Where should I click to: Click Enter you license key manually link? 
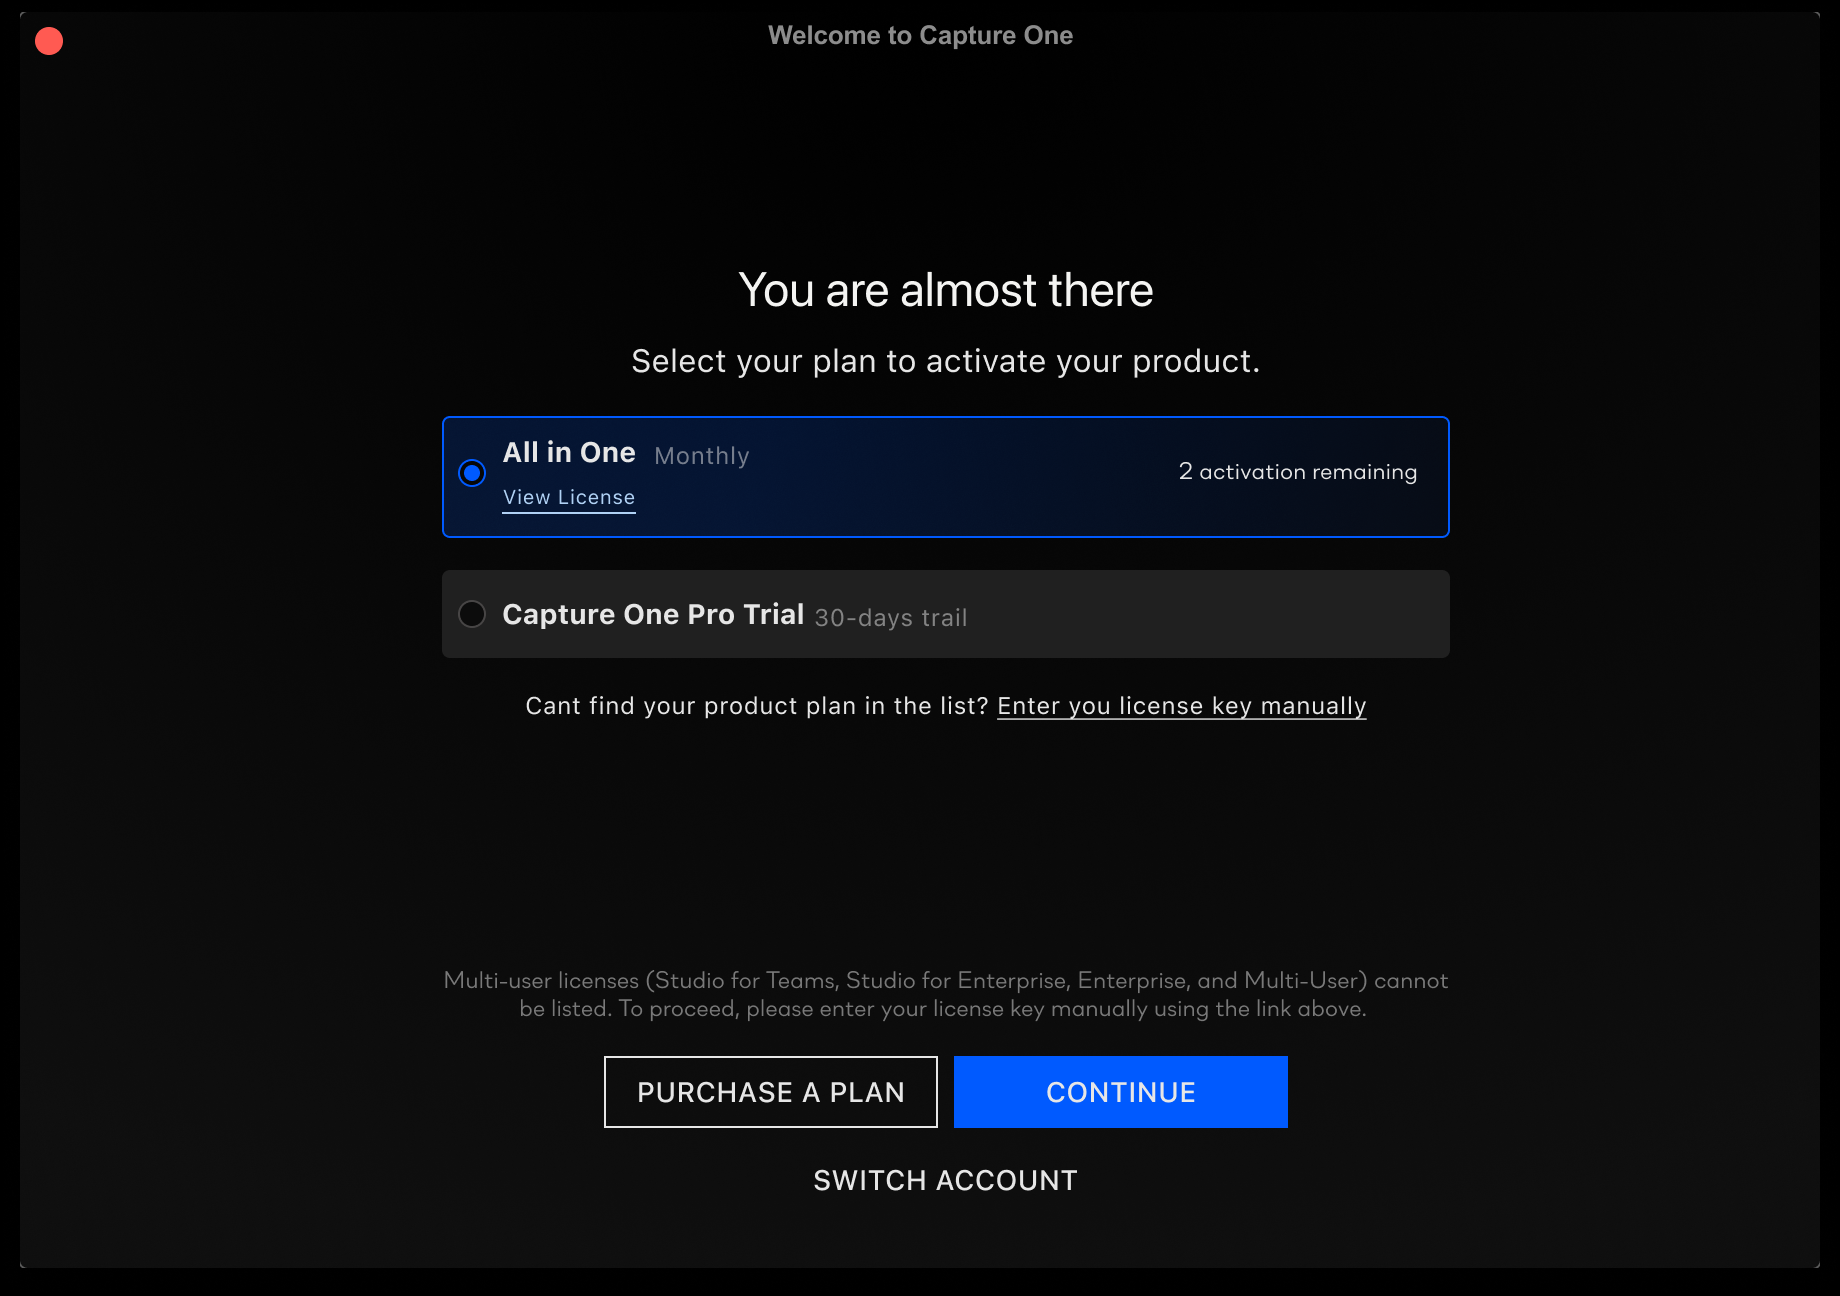(1181, 706)
